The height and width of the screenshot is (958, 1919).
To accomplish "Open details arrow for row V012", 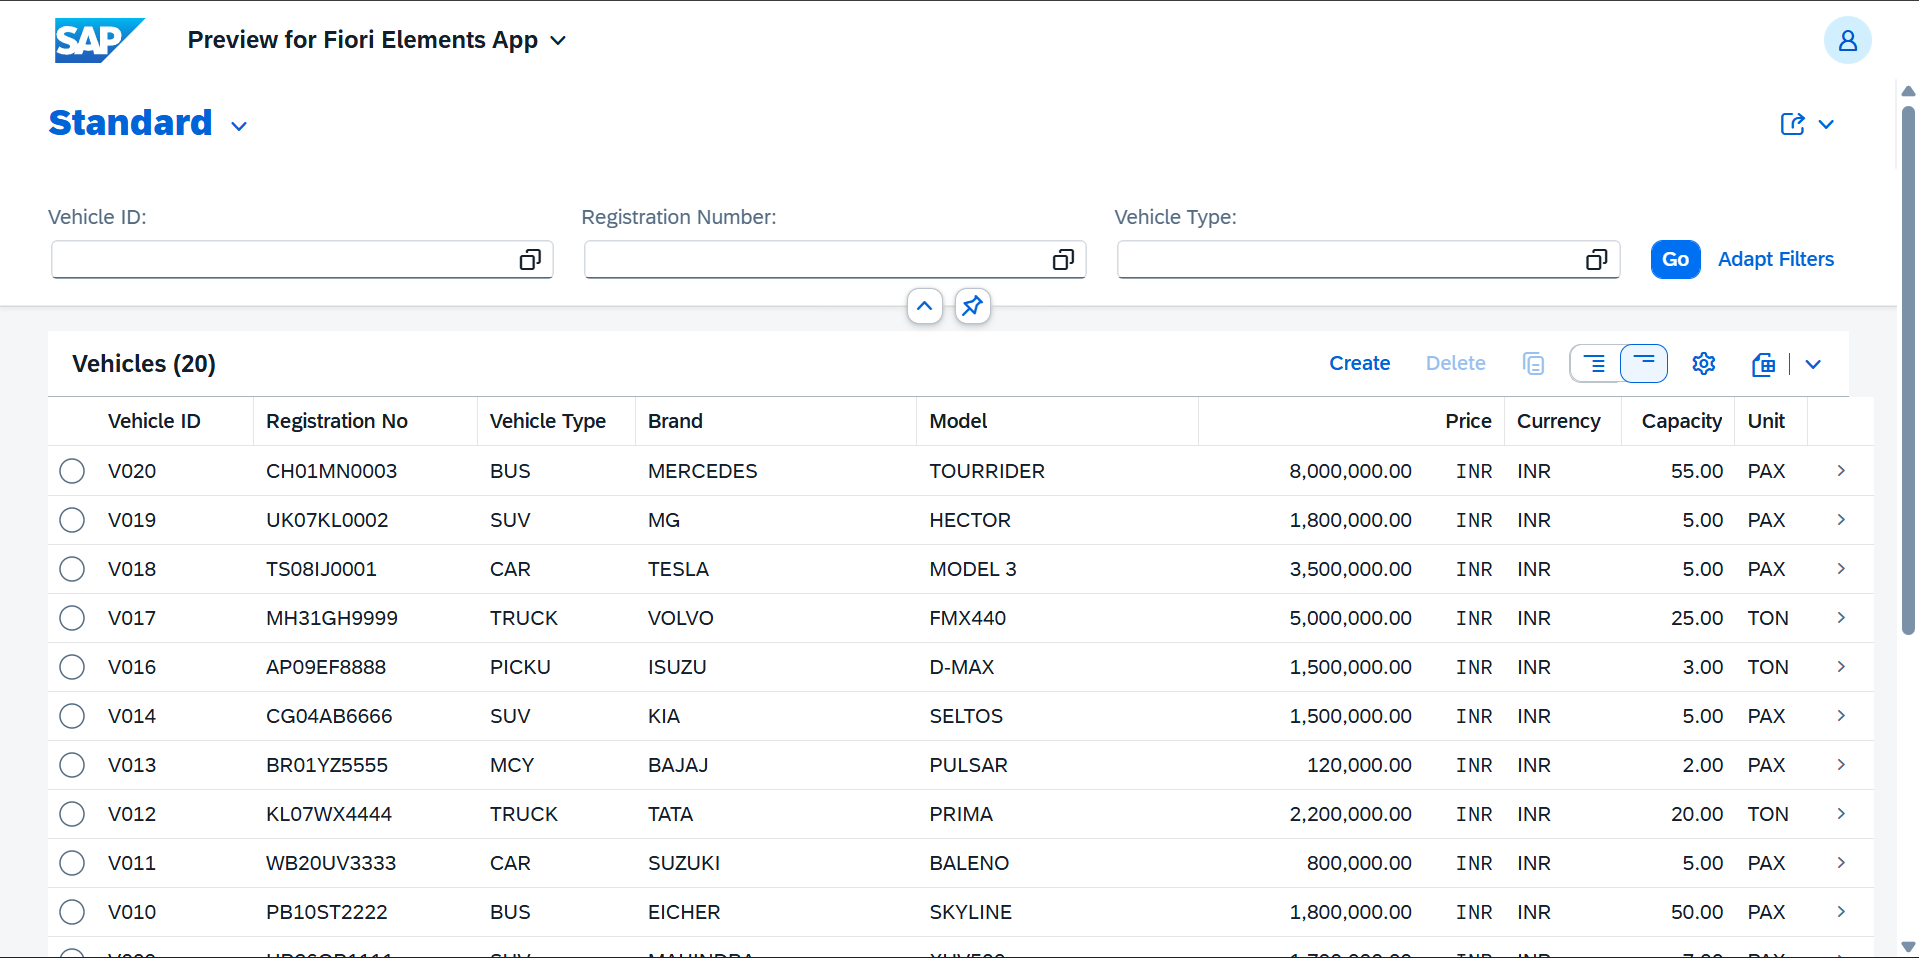I will [1841, 814].
